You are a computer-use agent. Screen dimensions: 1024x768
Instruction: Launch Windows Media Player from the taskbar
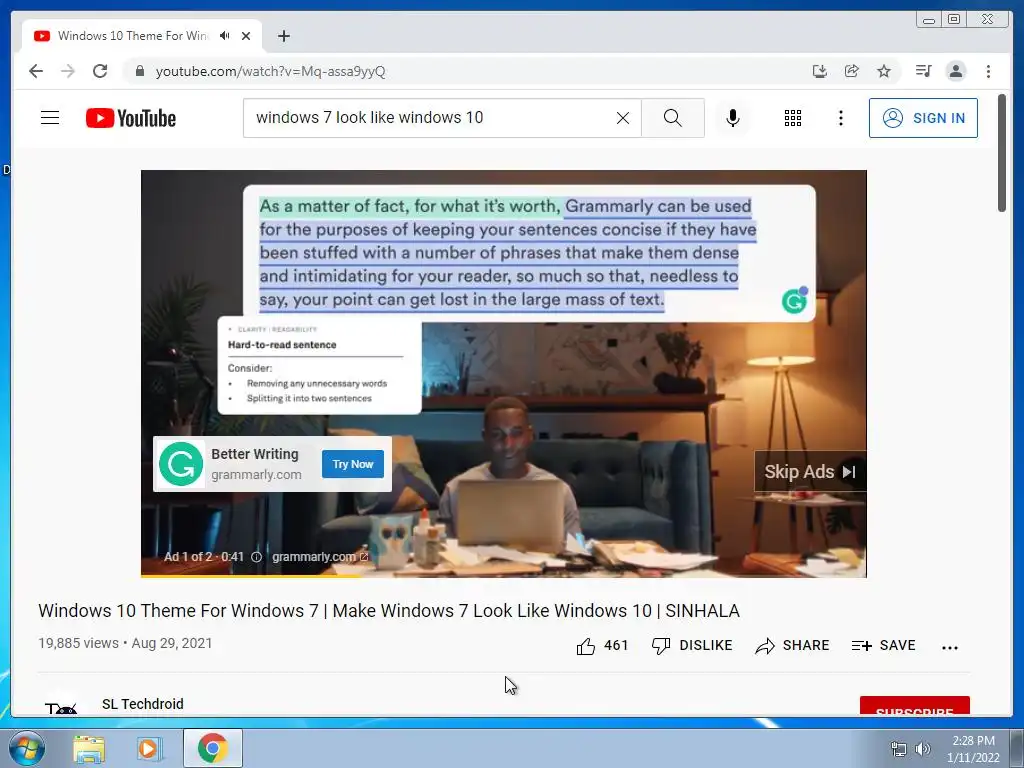tap(149, 748)
